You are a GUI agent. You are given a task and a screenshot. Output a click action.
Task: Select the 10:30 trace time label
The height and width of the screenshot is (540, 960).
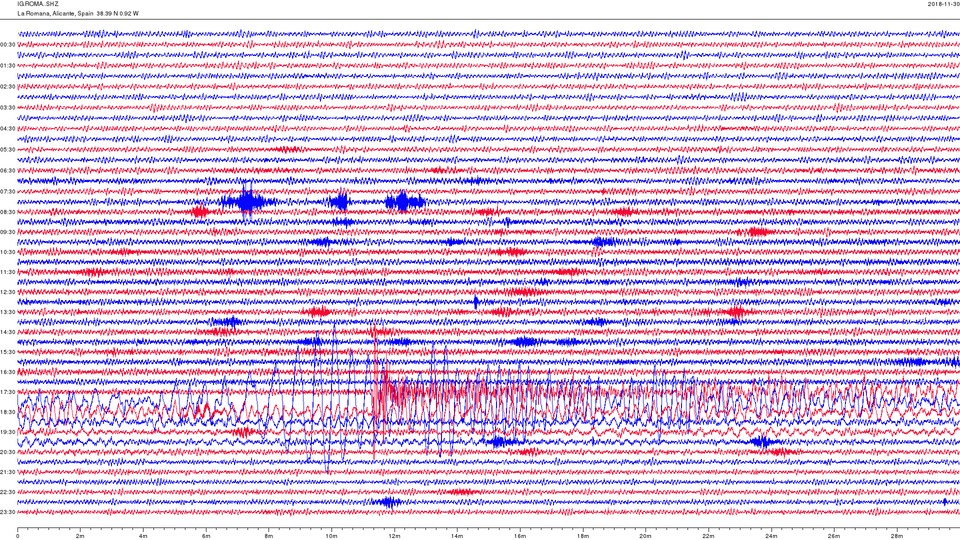coord(7,252)
